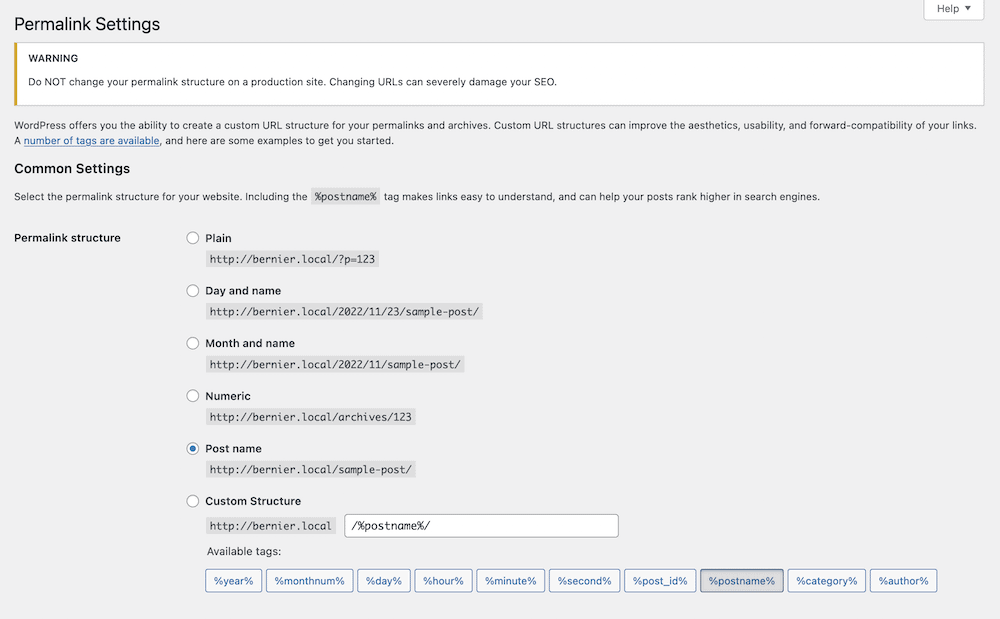Click the Common Settings heading
The height and width of the screenshot is (619, 1000).
coord(72,168)
